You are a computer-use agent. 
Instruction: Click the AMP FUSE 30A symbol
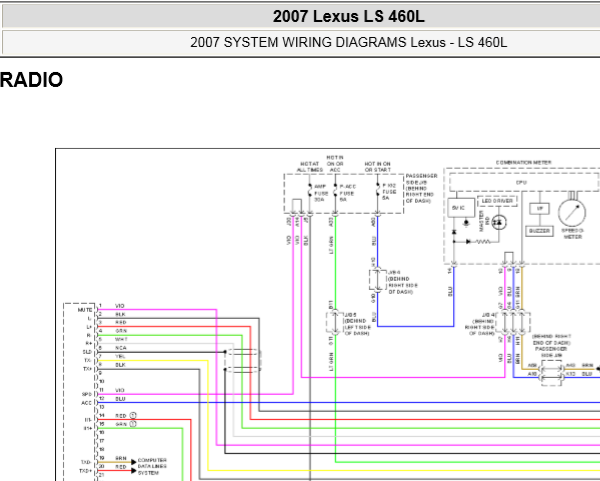(310, 191)
